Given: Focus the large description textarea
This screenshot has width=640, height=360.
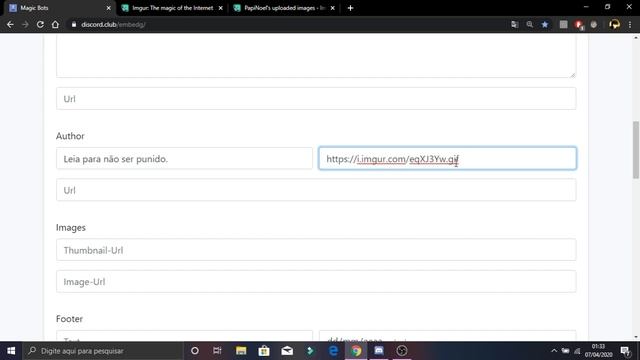Looking at the screenshot, I should (316, 56).
